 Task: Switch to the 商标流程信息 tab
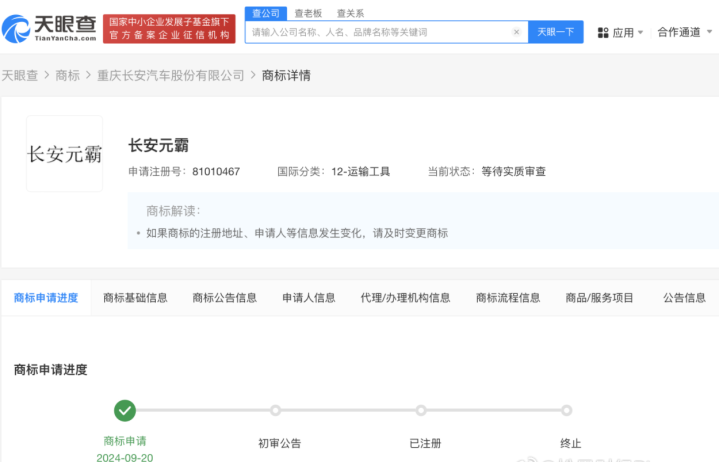click(x=508, y=298)
